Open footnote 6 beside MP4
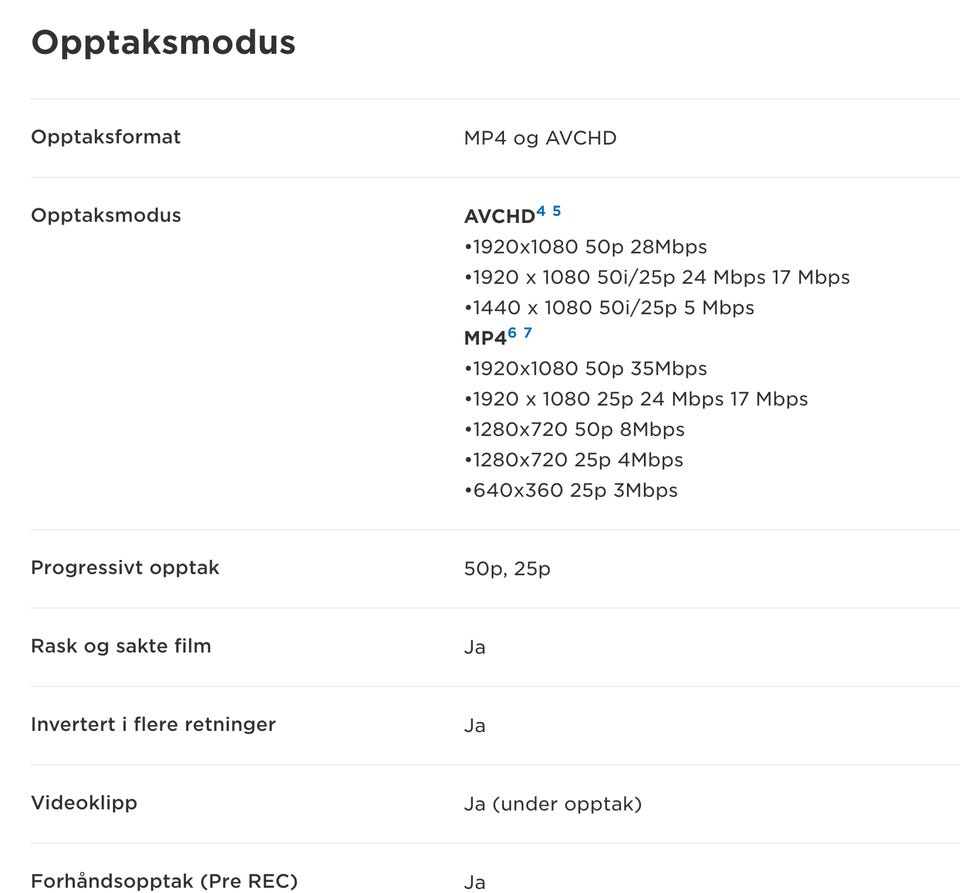 (x=512, y=333)
